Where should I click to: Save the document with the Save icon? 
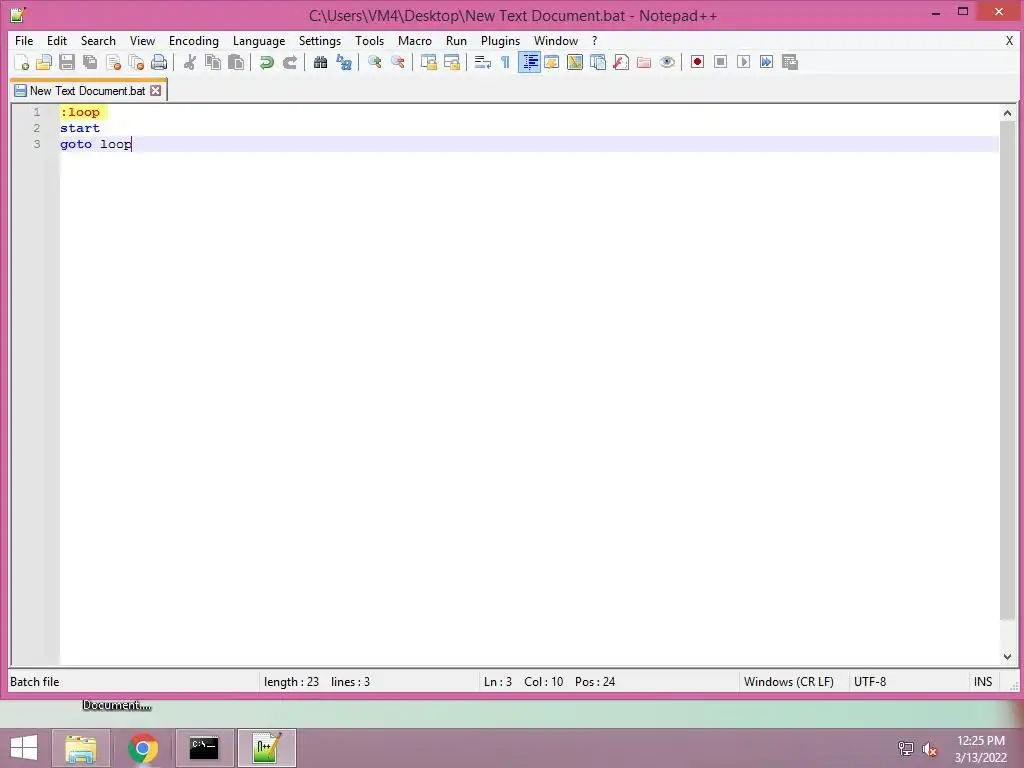(x=67, y=62)
